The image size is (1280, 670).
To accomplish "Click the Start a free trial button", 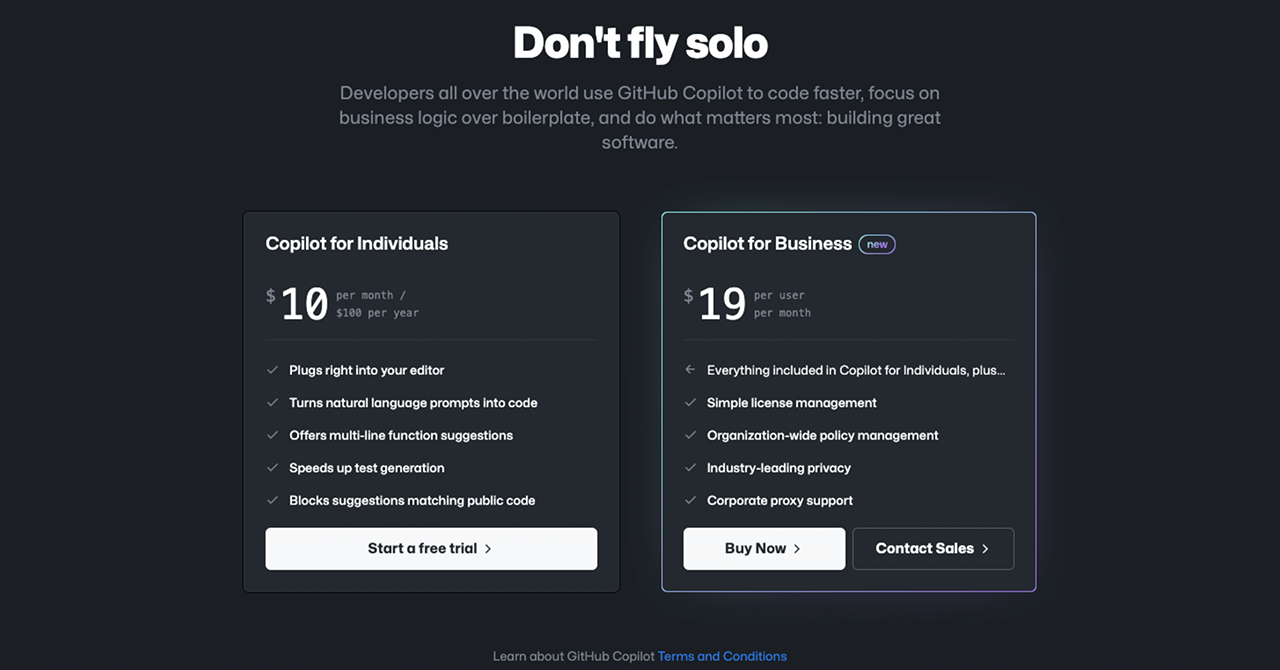I will pos(431,549).
